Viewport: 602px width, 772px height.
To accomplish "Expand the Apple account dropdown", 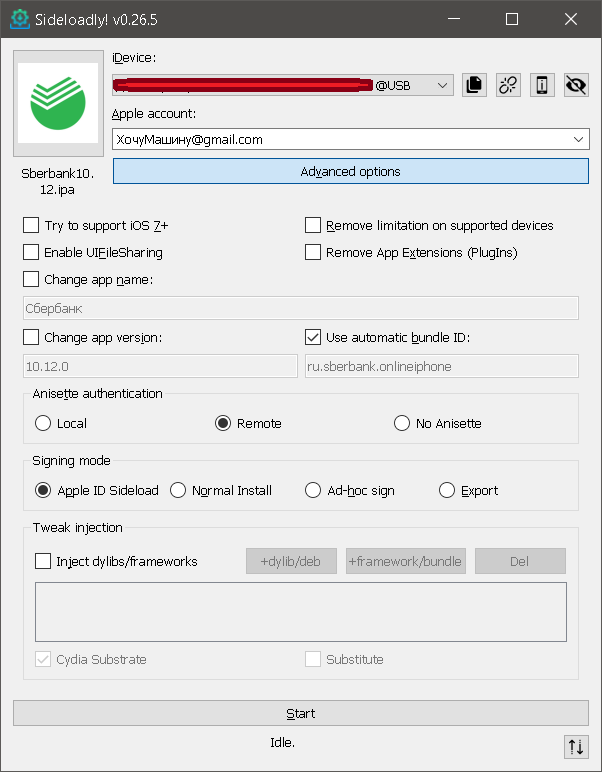I will tap(579, 139).
